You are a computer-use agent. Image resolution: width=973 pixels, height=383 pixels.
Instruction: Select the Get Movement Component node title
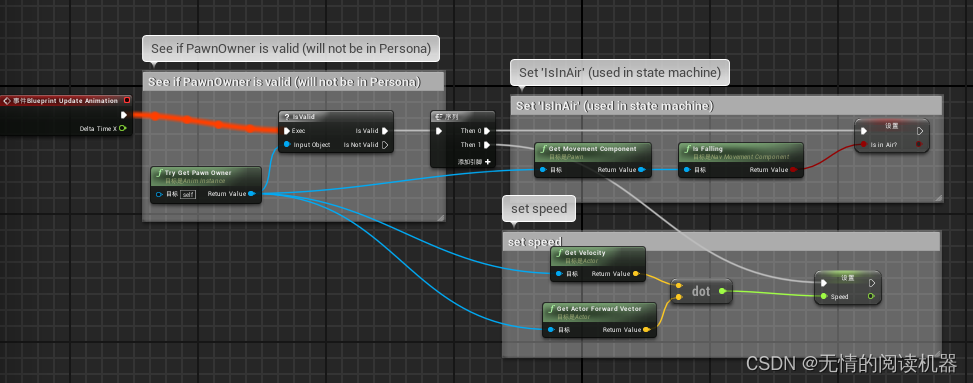pyautogui.click(x=592, y=148)
